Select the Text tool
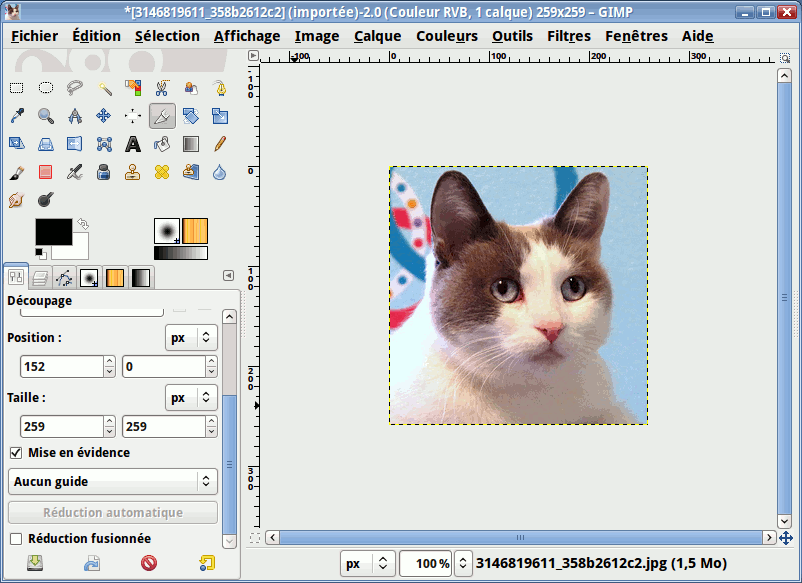The image size is (802, 583). 133,144
